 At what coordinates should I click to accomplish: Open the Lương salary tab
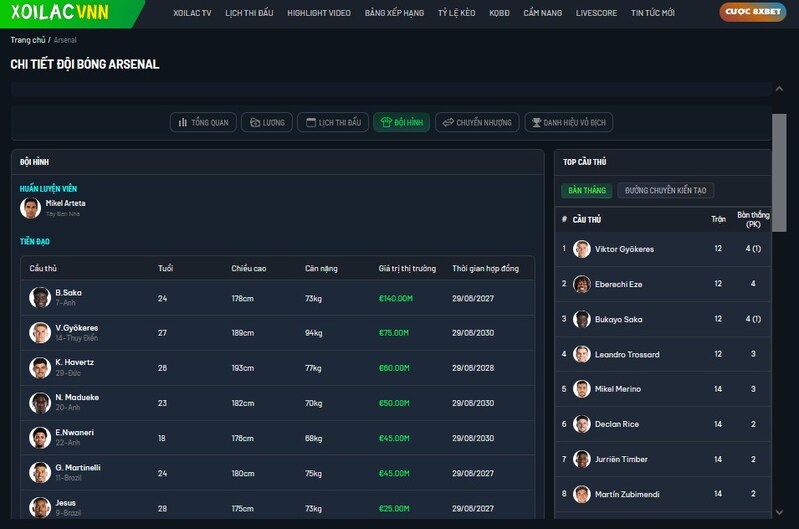pos(266,123)
